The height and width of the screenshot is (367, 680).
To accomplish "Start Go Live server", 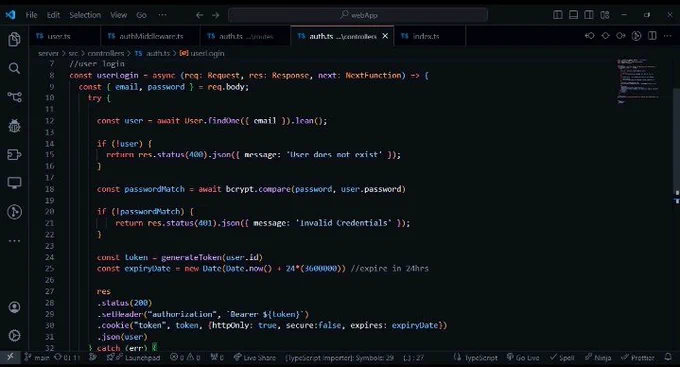I will coord(523,357).
